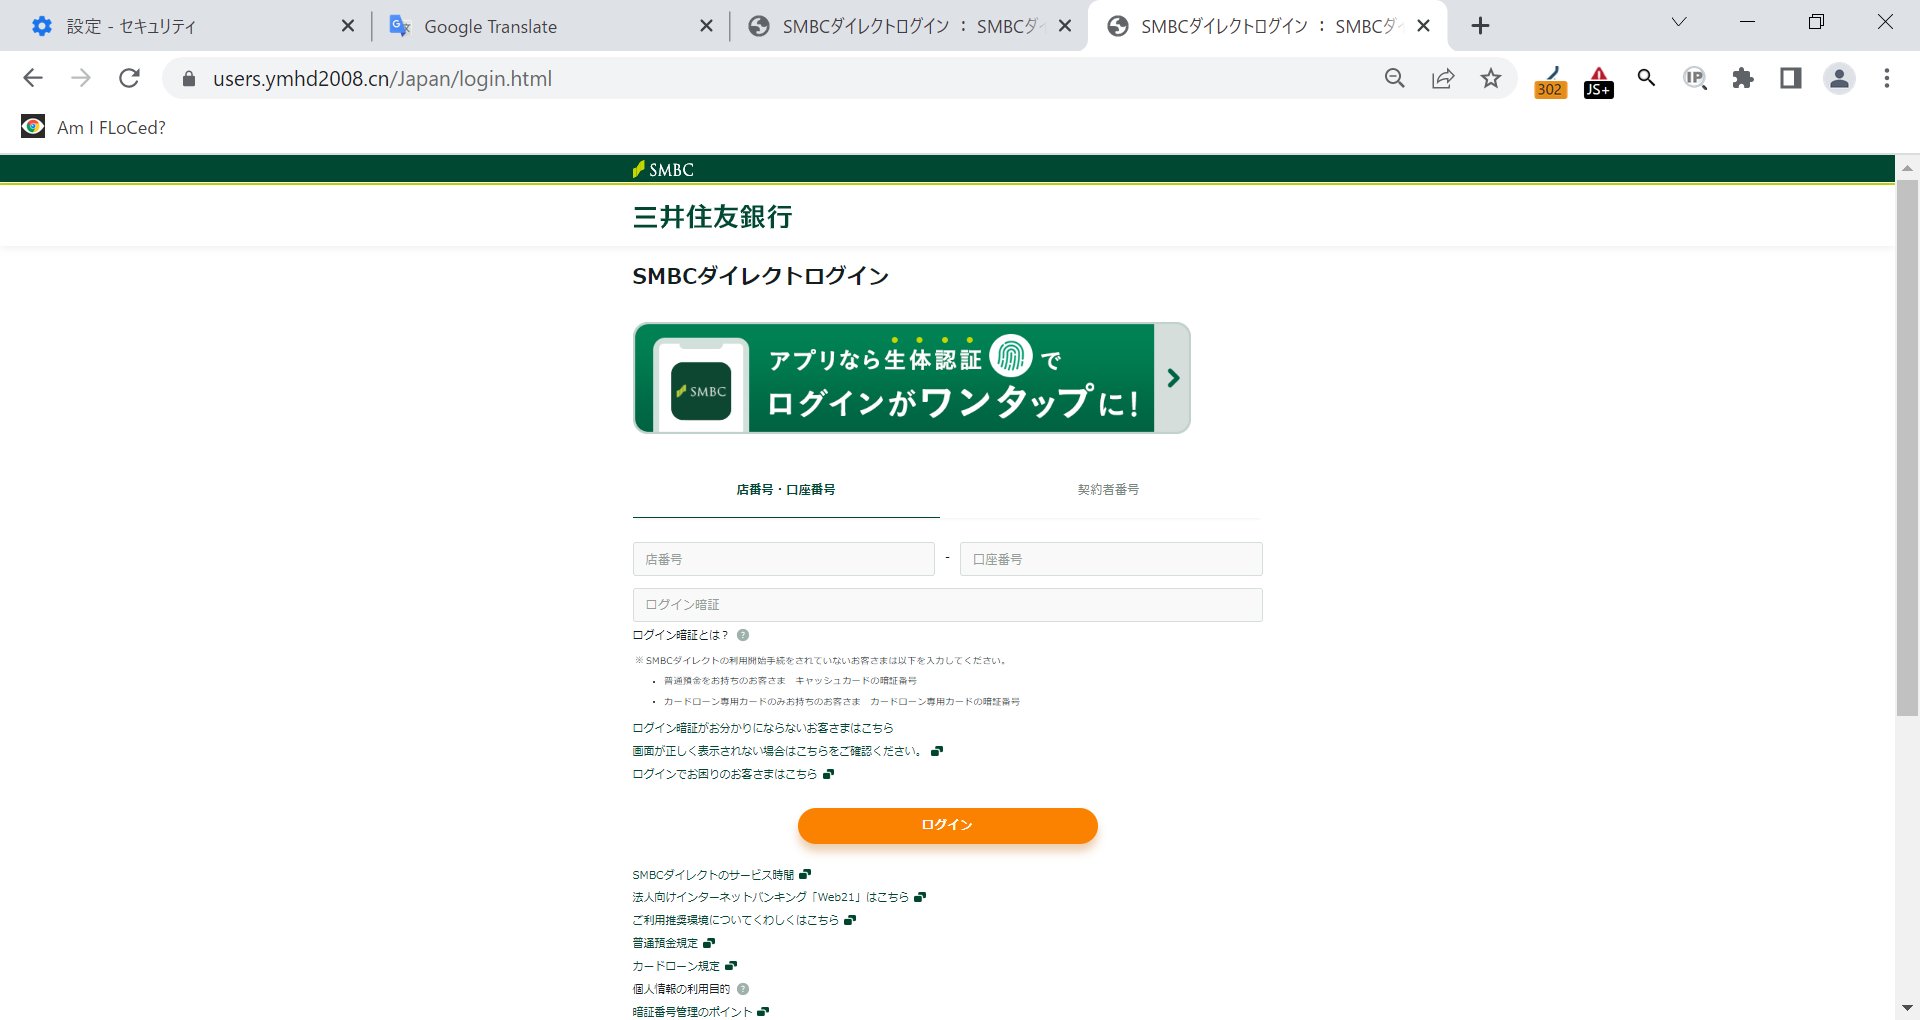The width and height of the screenshot is (1920, 1020).
Task: Open a new browser tab
Action: [1481, 26]
